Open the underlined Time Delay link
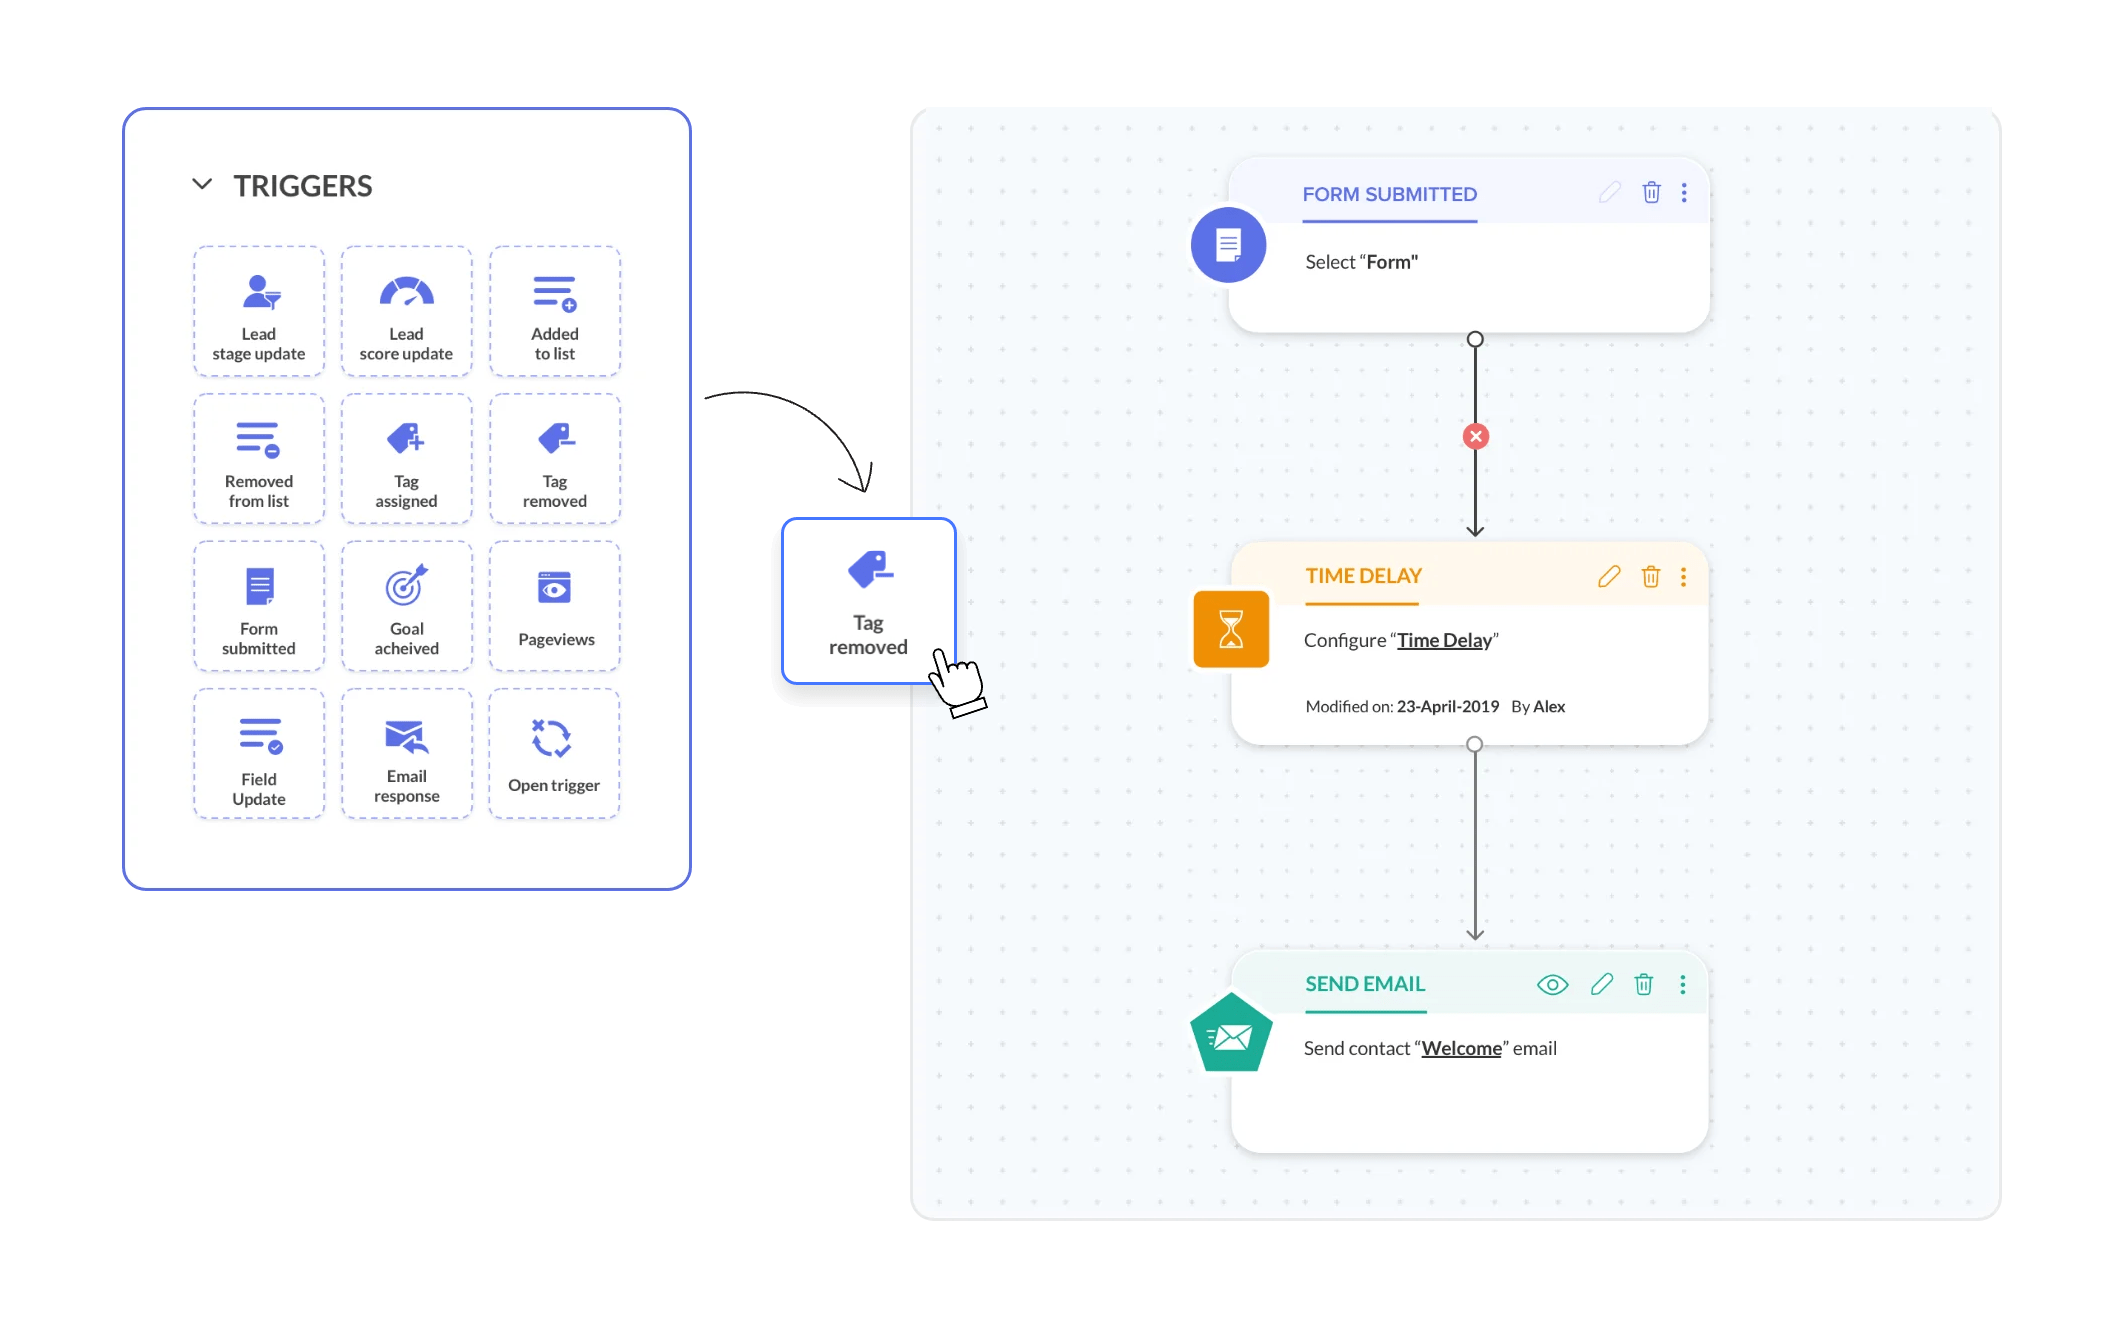Screen dimensions: 2120x1336 pos(1444,640)
